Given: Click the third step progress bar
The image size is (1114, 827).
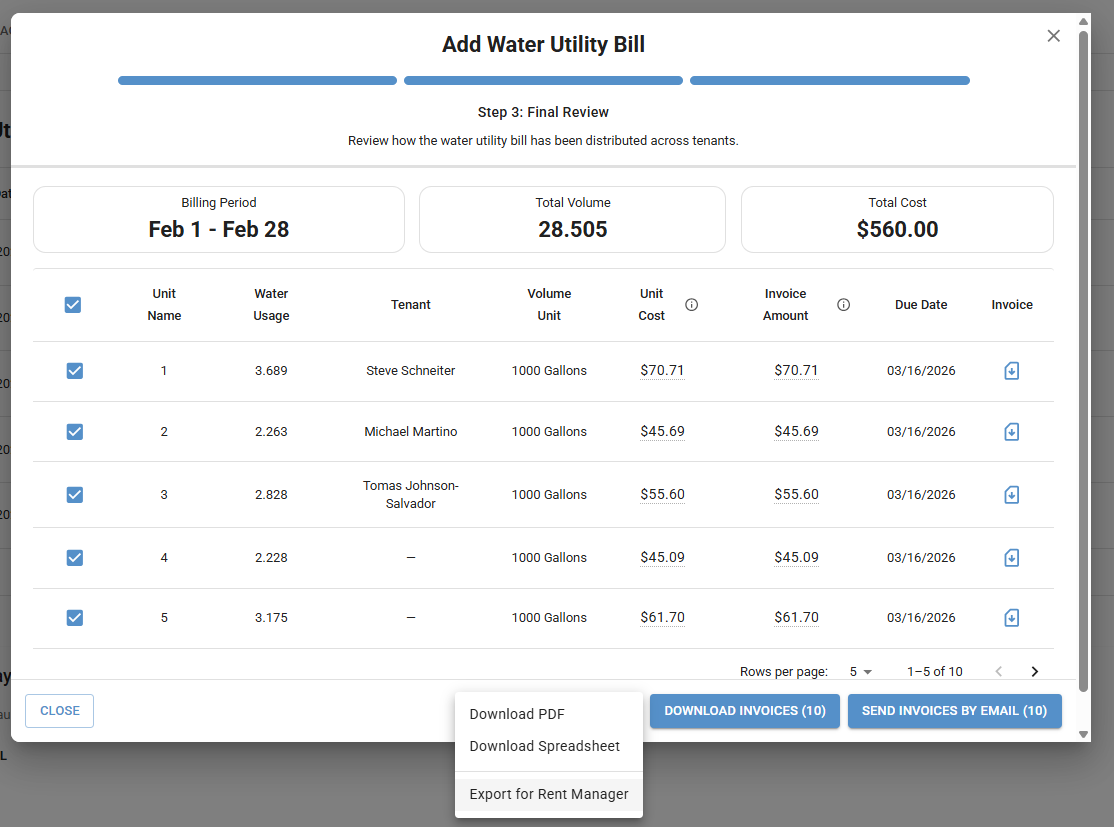Looking at the screenshot, I should tap(829, 81).
